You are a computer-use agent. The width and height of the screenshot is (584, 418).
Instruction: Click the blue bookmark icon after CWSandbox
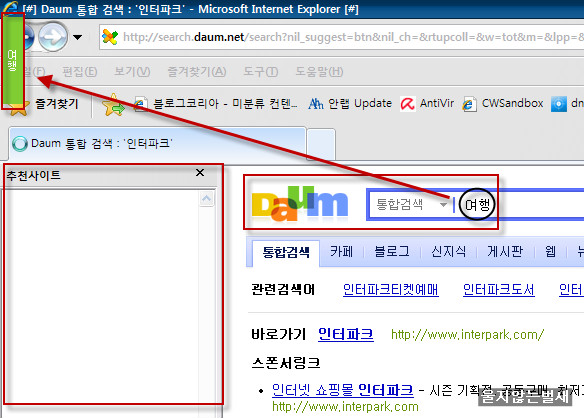pyautogui.click(x=559, y=104)
